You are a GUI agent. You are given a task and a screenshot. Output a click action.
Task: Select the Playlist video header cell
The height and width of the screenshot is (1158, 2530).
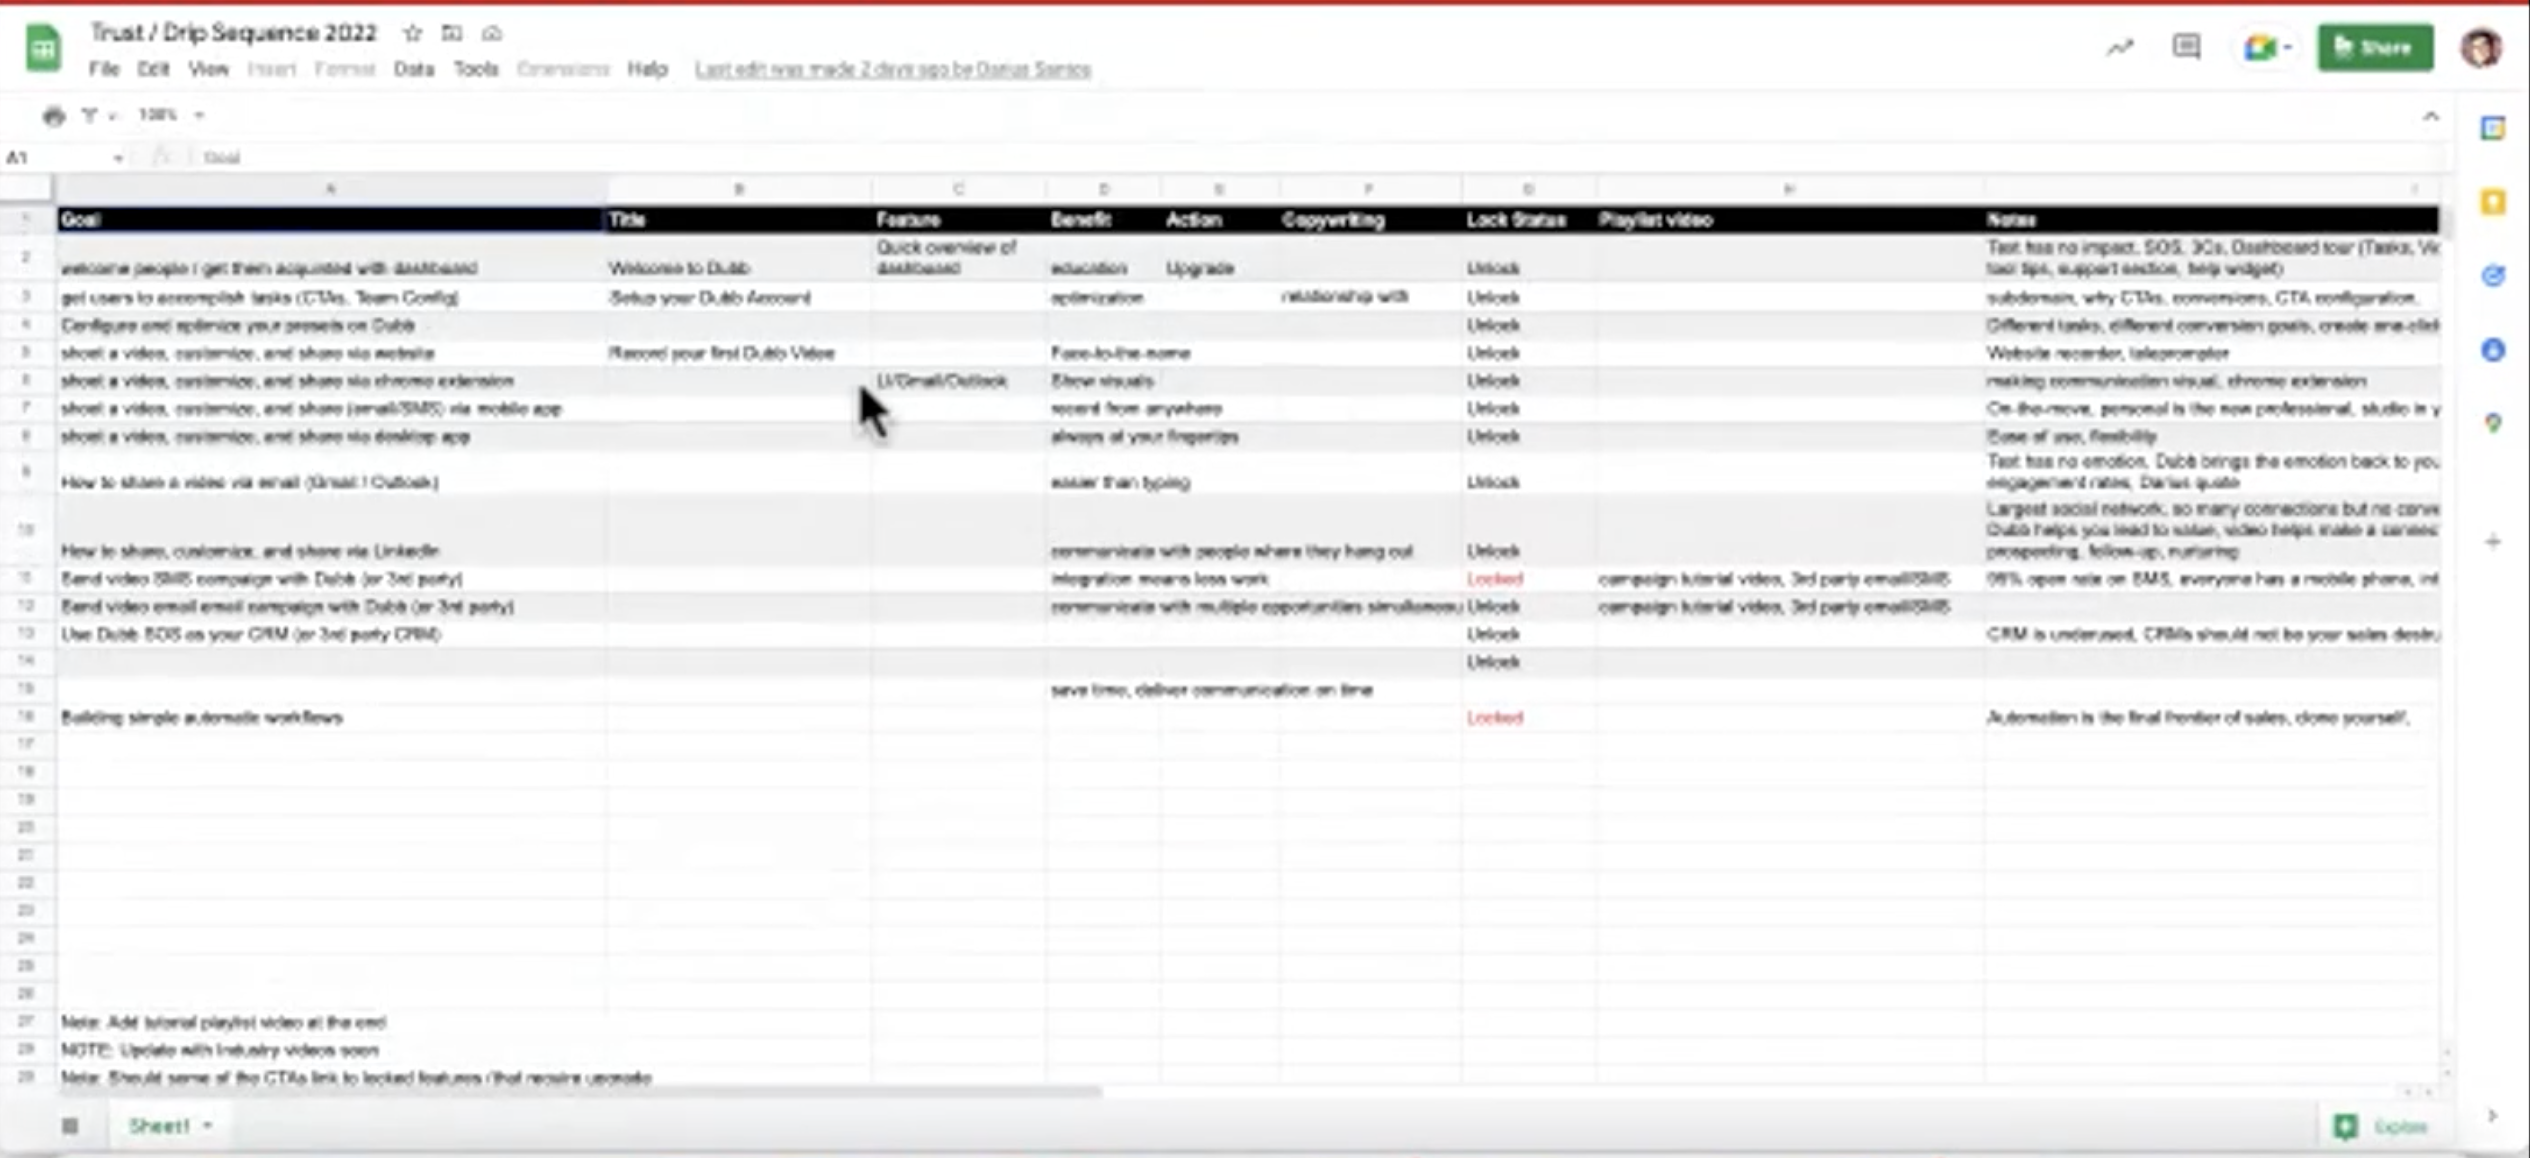coord(1790,220)
